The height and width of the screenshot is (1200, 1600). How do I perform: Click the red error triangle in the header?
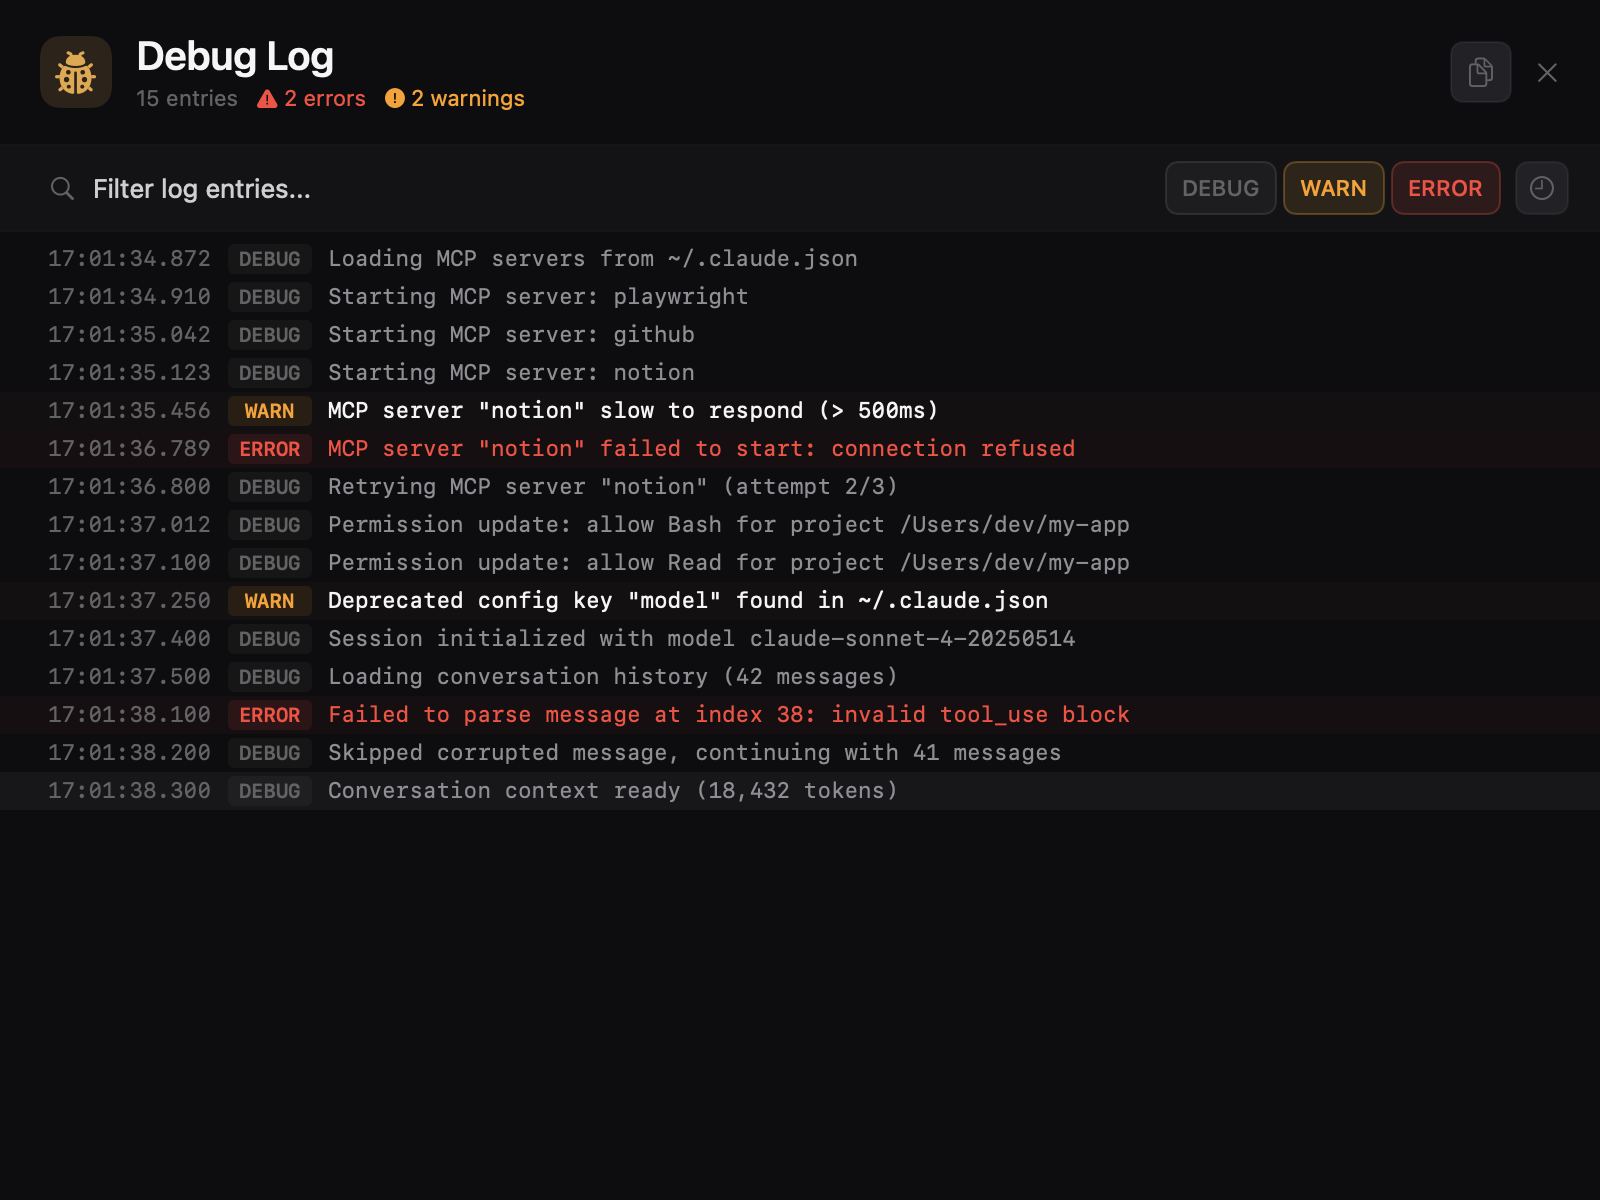pyautogui.click(x=266, y=98)
